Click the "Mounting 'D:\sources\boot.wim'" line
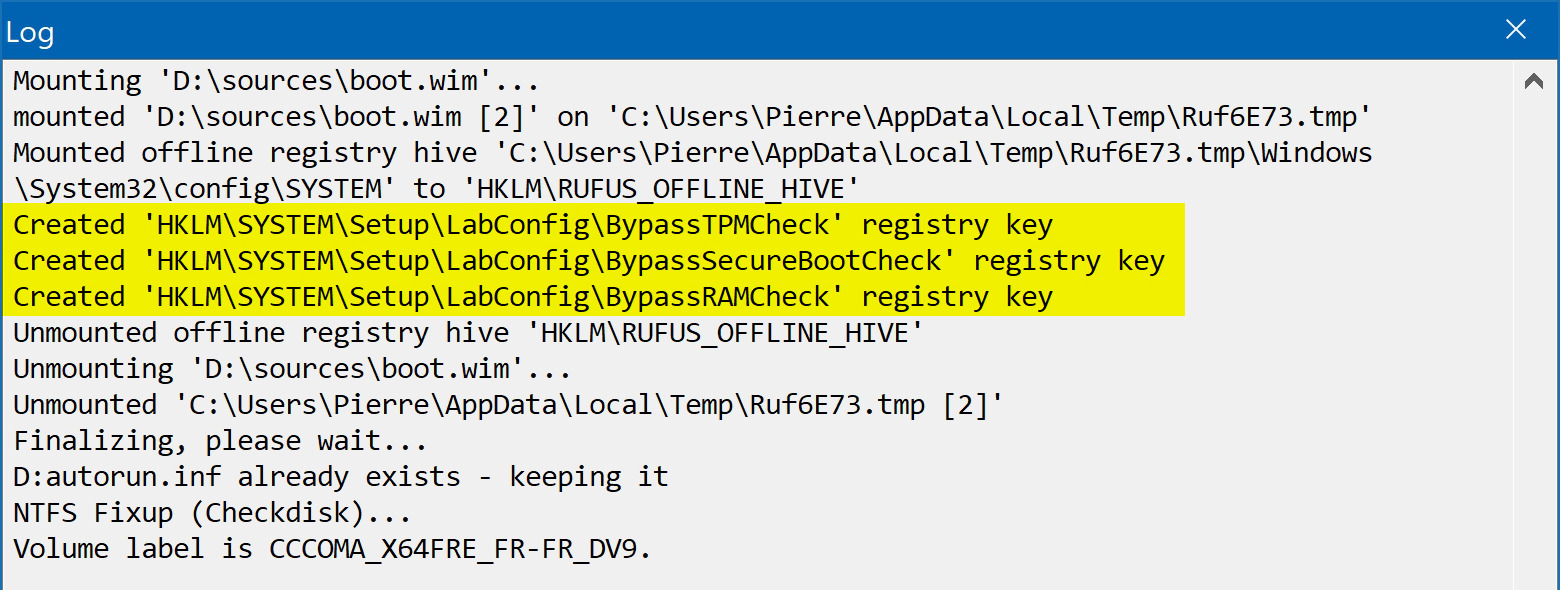This screenshot has height=590, width=1560. pyautogui.click(x=276, y=81)
